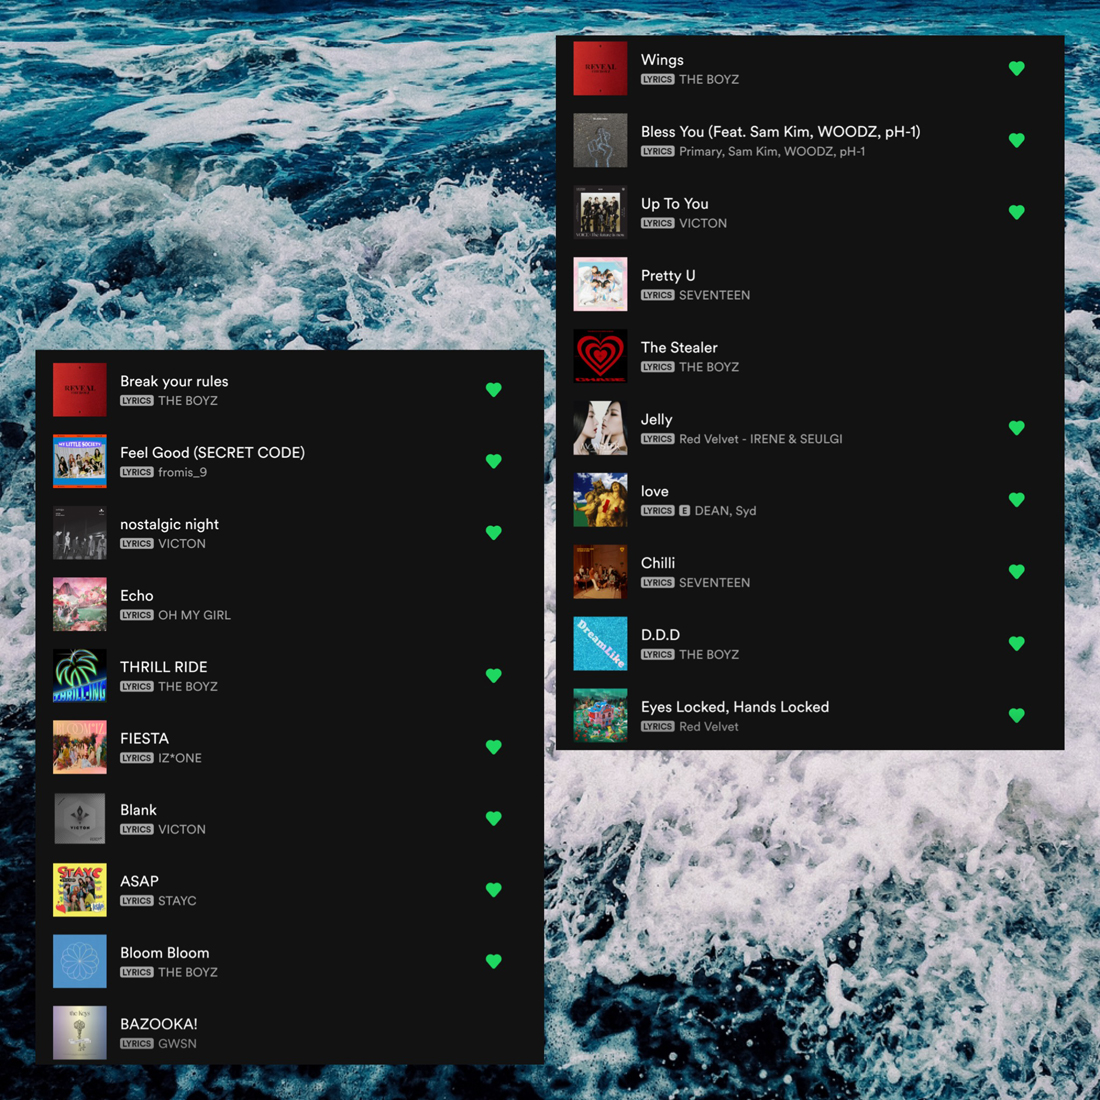Open nostalgic night cover art
The height and width of the screenshot is (1100, 1100).
[x=80, y=532]
